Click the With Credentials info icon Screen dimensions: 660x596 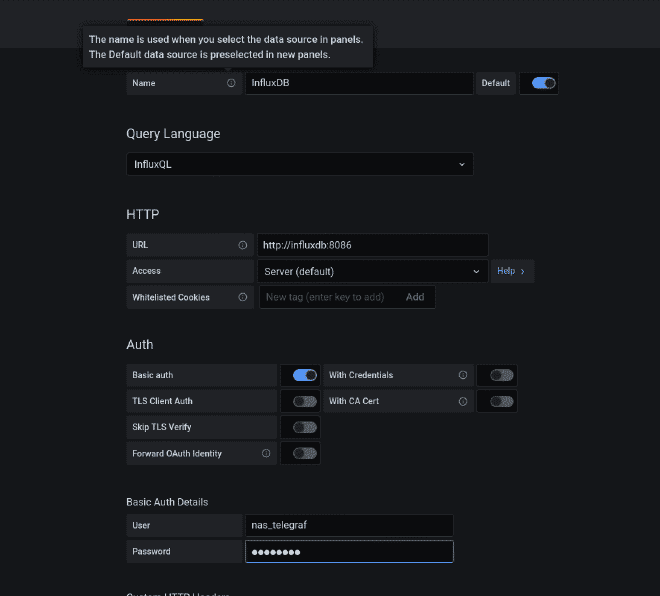pyautogui.click(x=463, y=375)
